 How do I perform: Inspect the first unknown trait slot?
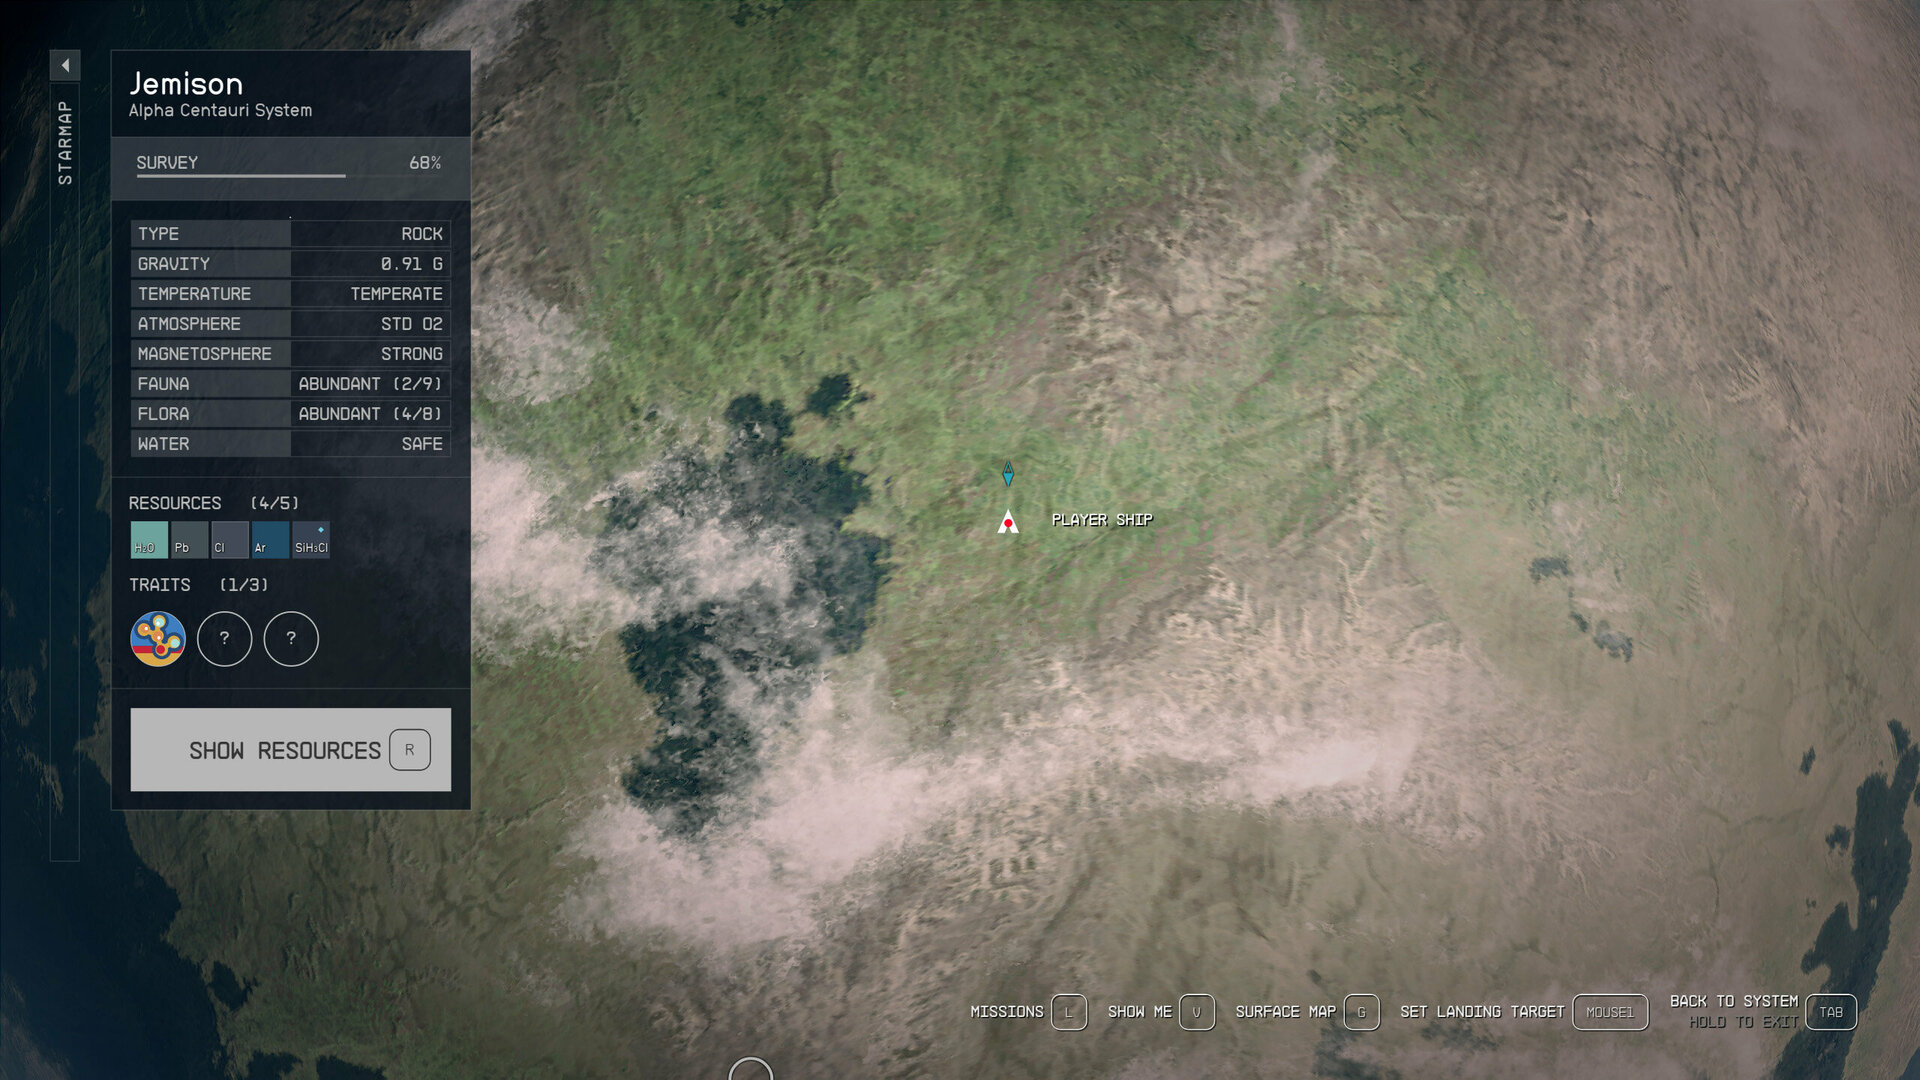pyautogui.click(x=224, y=638)
